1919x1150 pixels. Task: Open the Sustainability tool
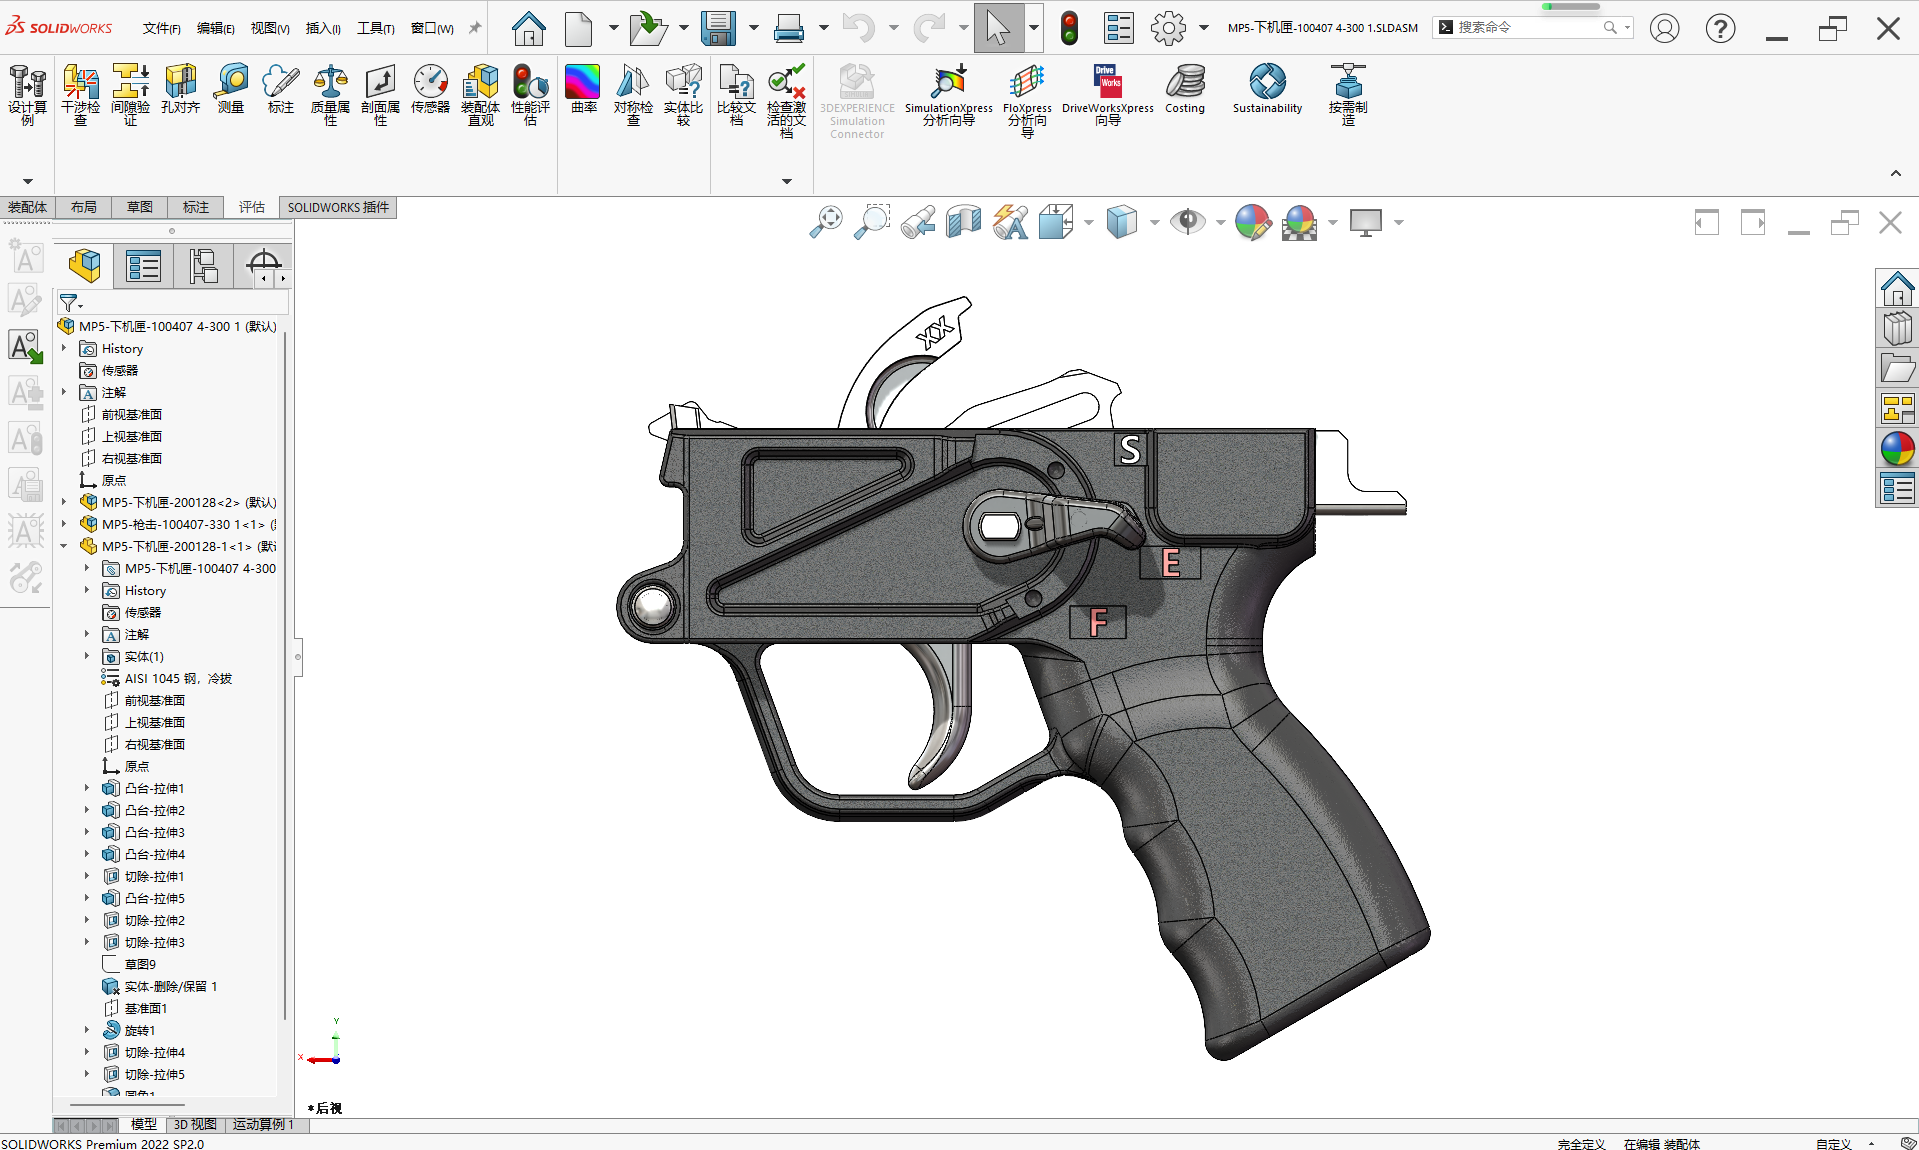coord(1267,88)
